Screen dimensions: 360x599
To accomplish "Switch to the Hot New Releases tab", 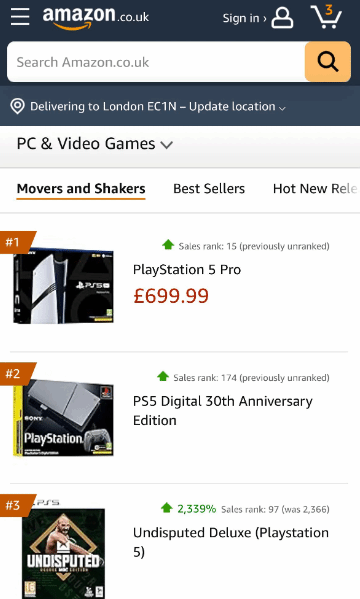I will point(316,189).
